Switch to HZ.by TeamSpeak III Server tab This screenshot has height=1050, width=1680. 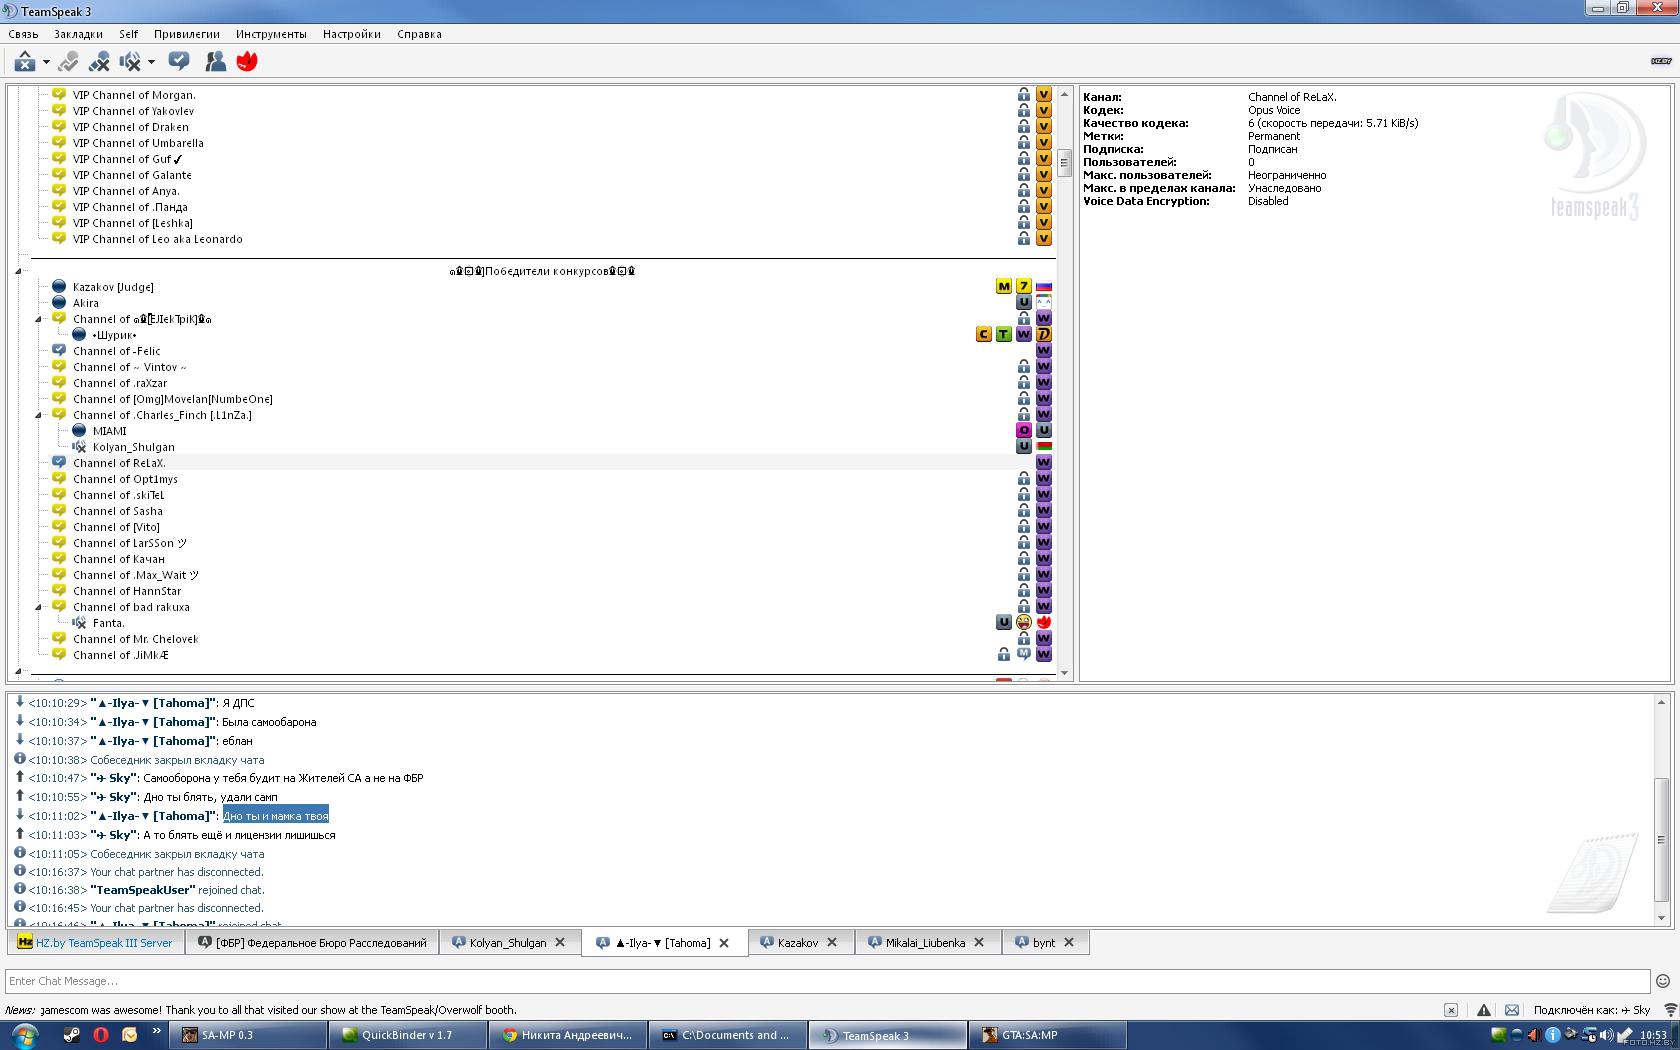tap(96, 943)
